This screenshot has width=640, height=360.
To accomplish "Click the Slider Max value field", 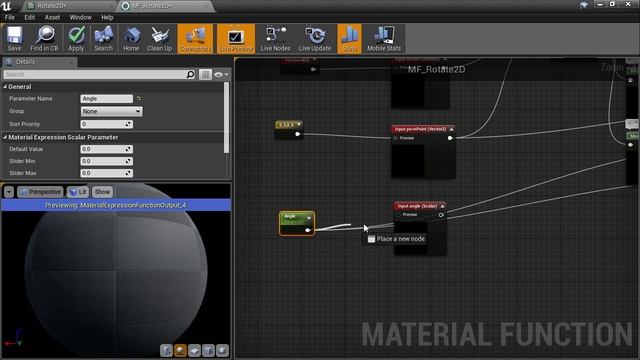I will (107, 173).
